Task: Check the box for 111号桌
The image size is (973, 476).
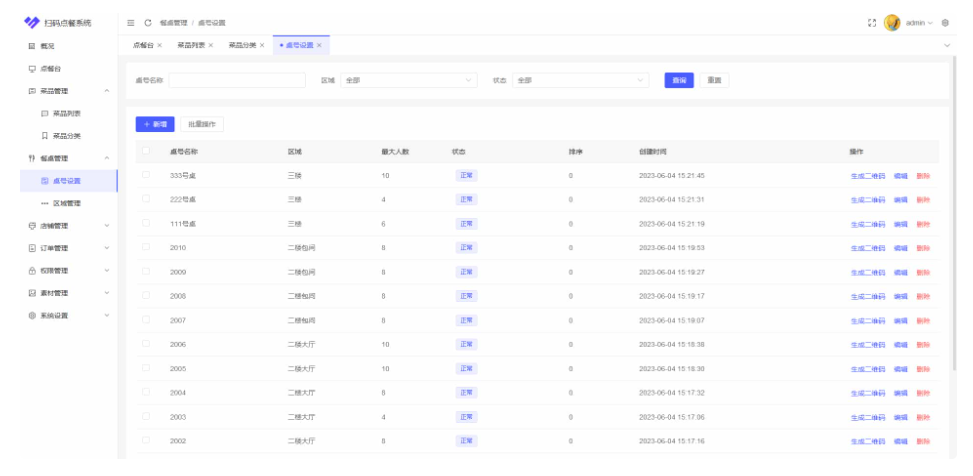Action: pyautogui.click(x=146, y=223)
